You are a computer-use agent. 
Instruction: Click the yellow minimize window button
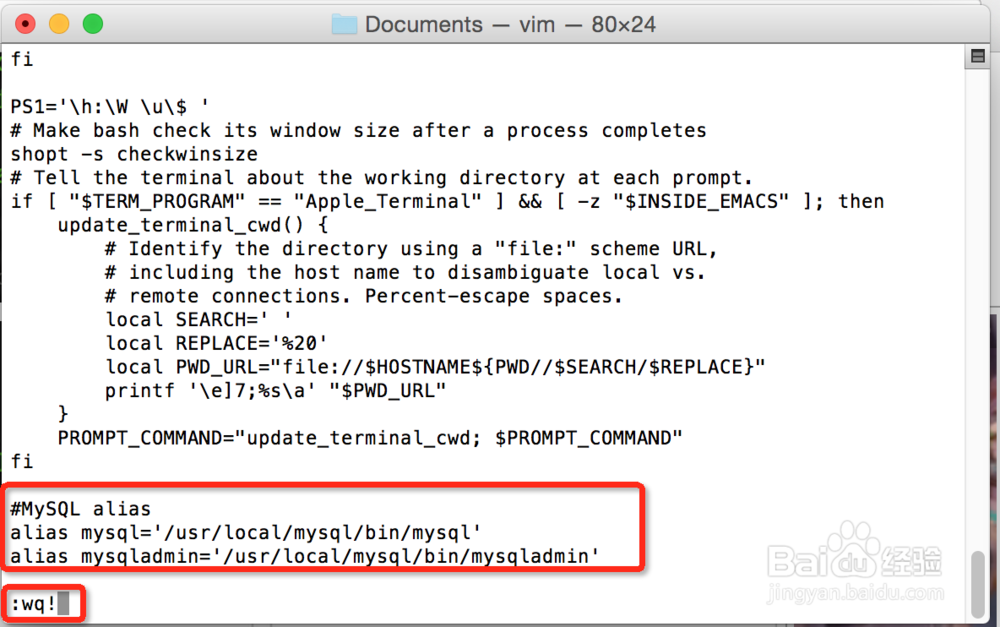coord(59,24)
